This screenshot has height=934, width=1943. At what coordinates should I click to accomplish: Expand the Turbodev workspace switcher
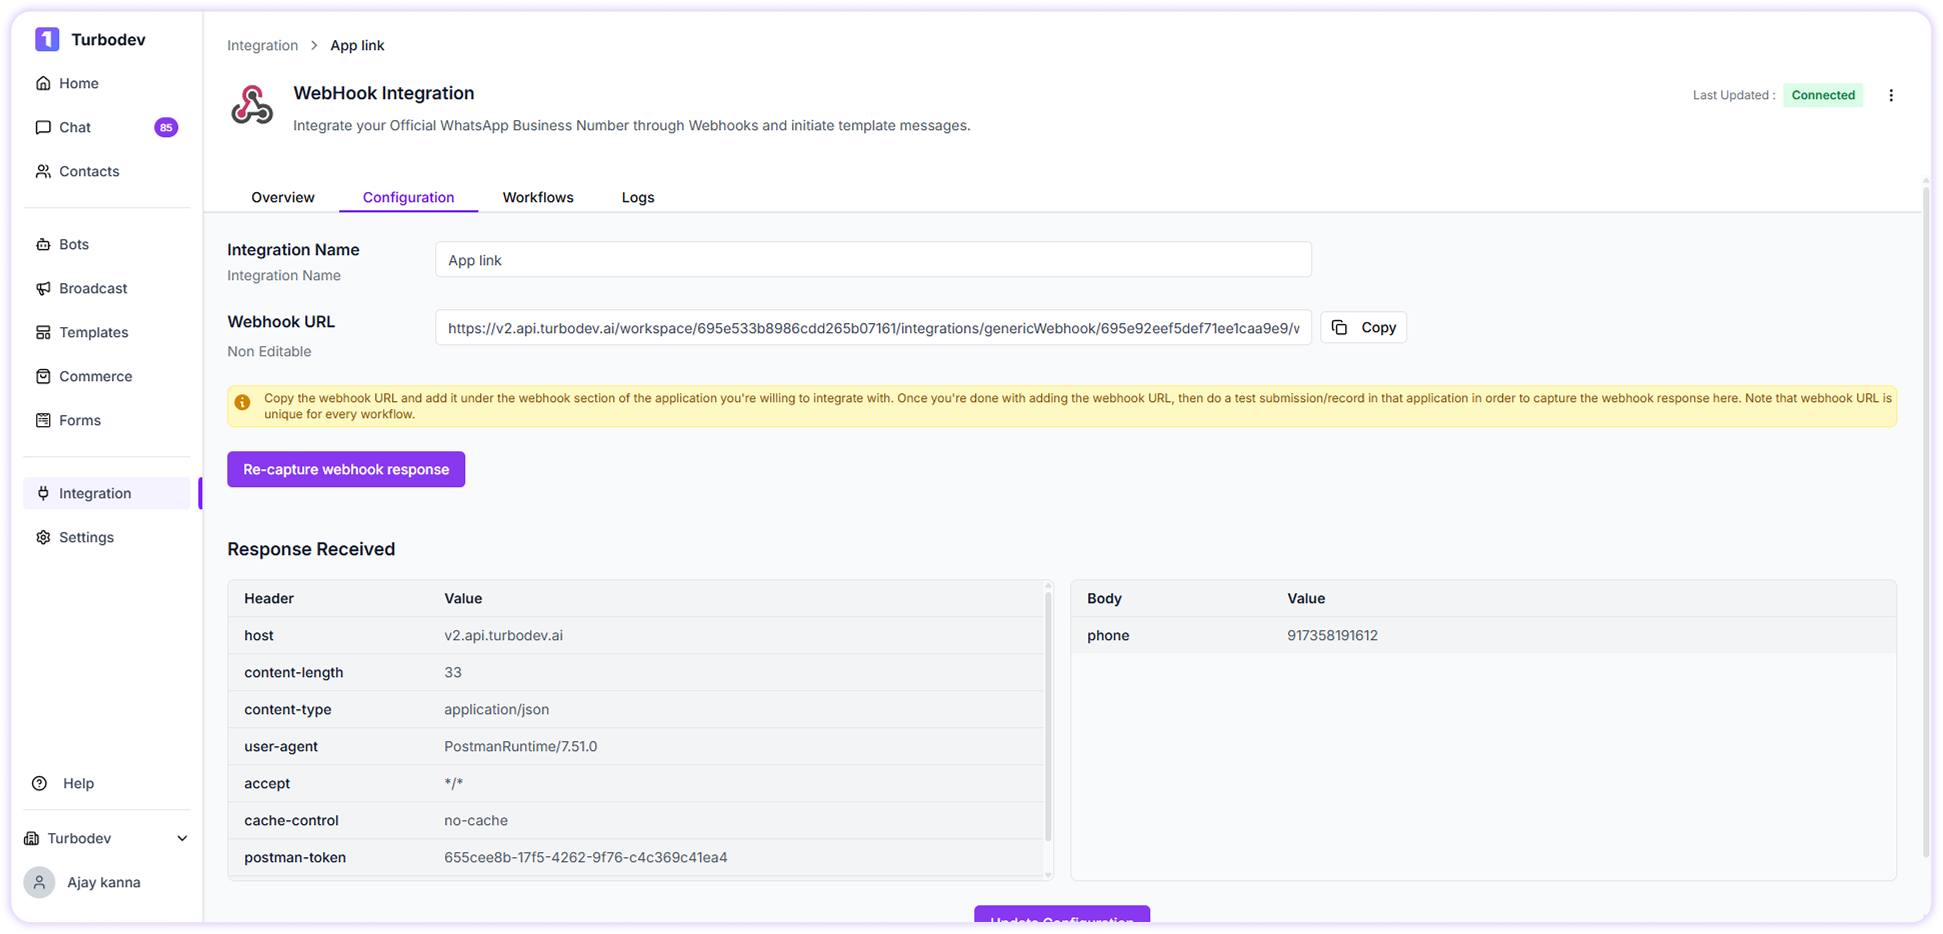click(105, 837)
